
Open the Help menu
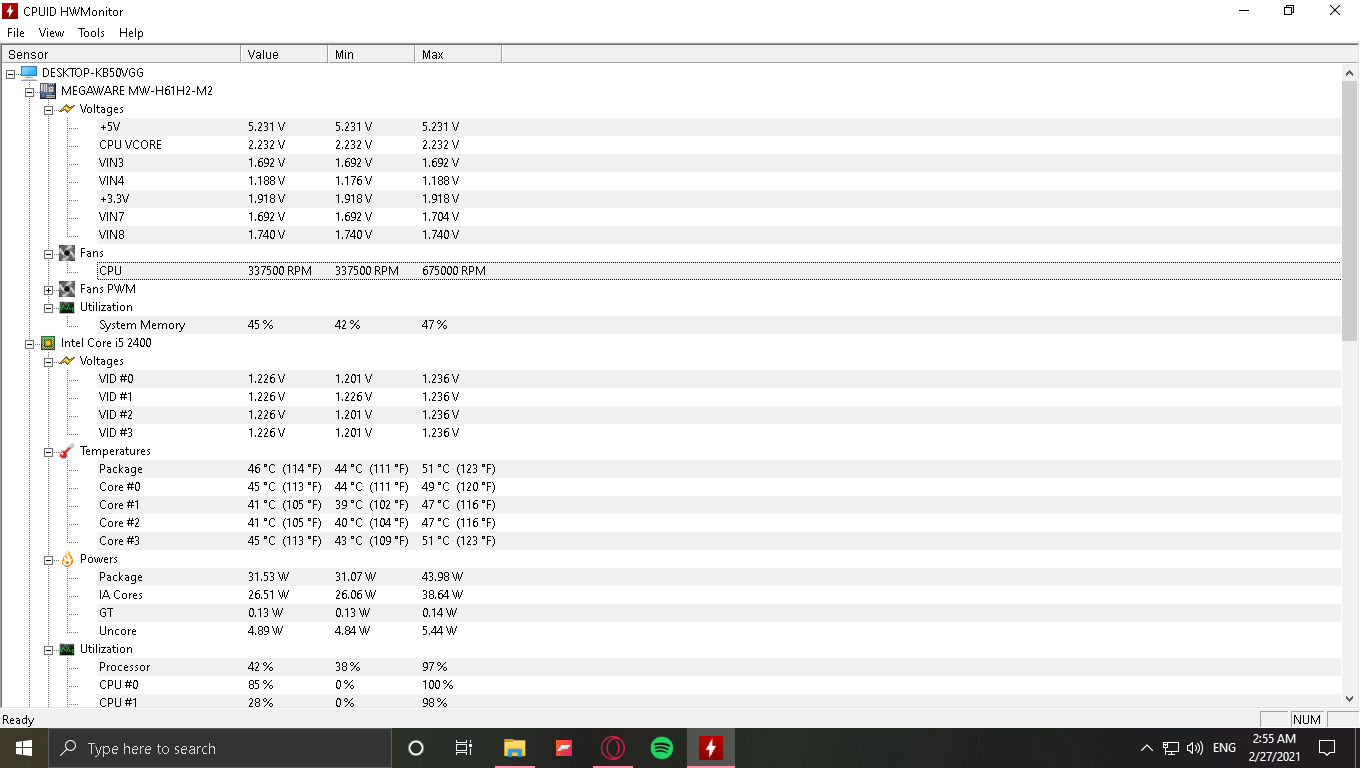click(x=131, y=33)
